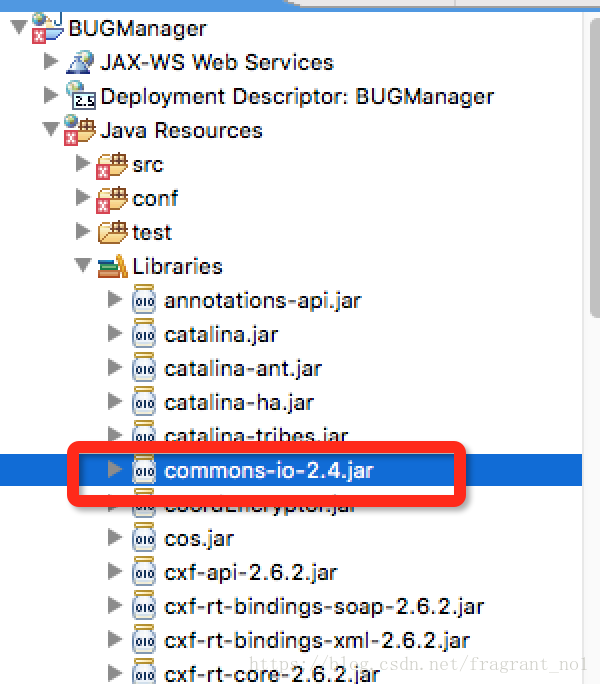Select the Libraries label
This screenshot has height=684, width=600.
click(178, 267)
